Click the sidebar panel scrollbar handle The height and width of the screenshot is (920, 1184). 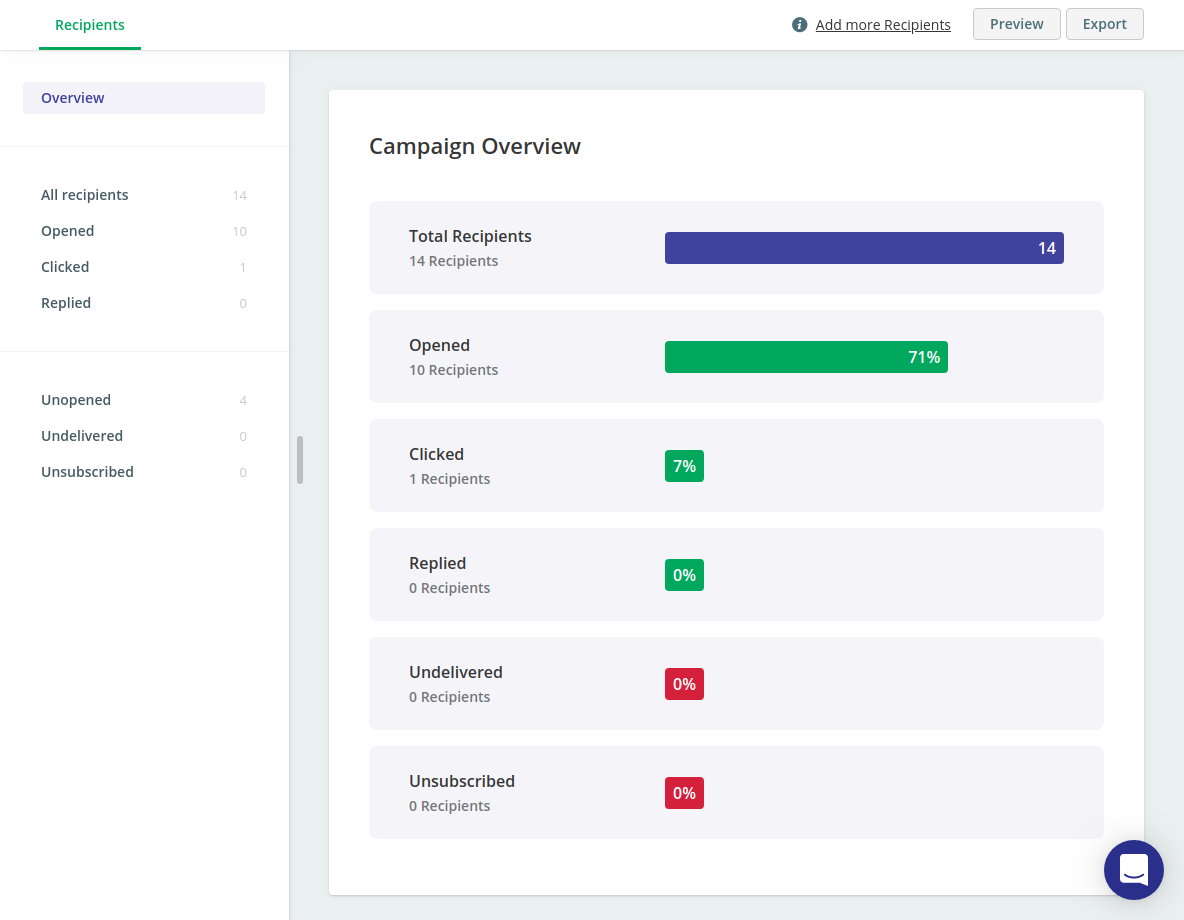click(300, 460)
